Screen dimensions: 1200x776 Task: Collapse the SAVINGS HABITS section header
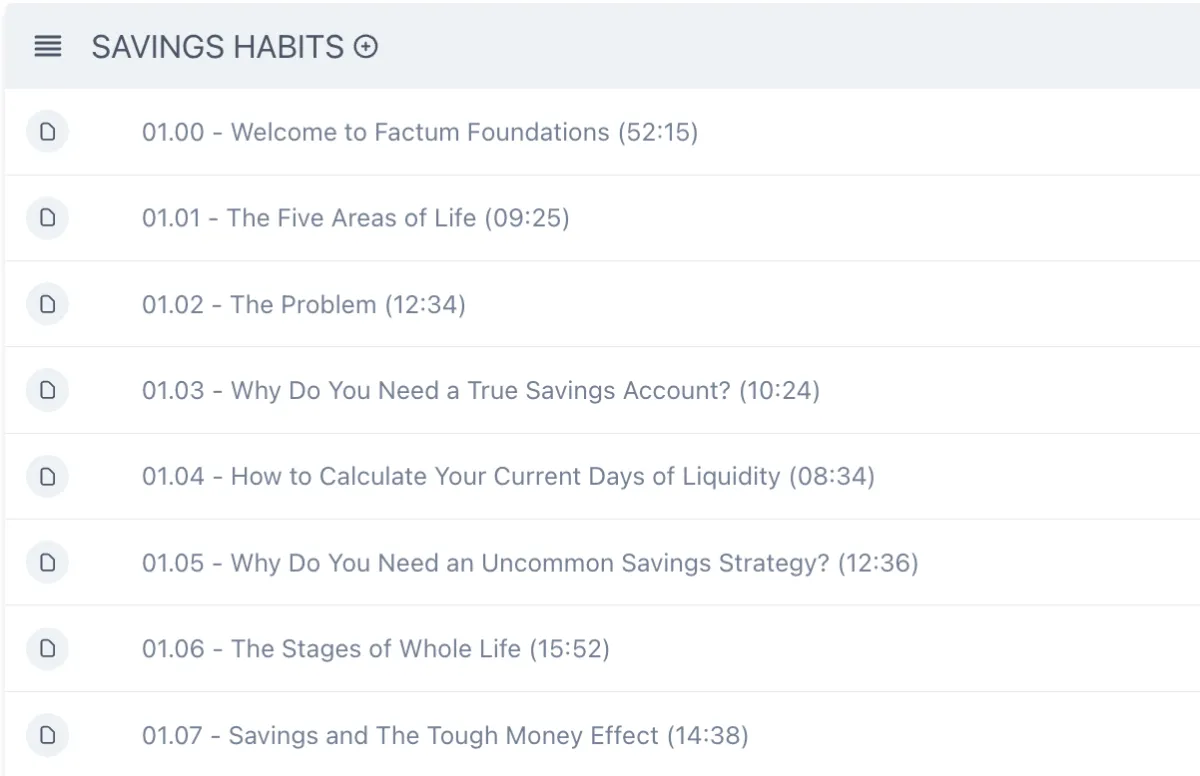(602, 46)
